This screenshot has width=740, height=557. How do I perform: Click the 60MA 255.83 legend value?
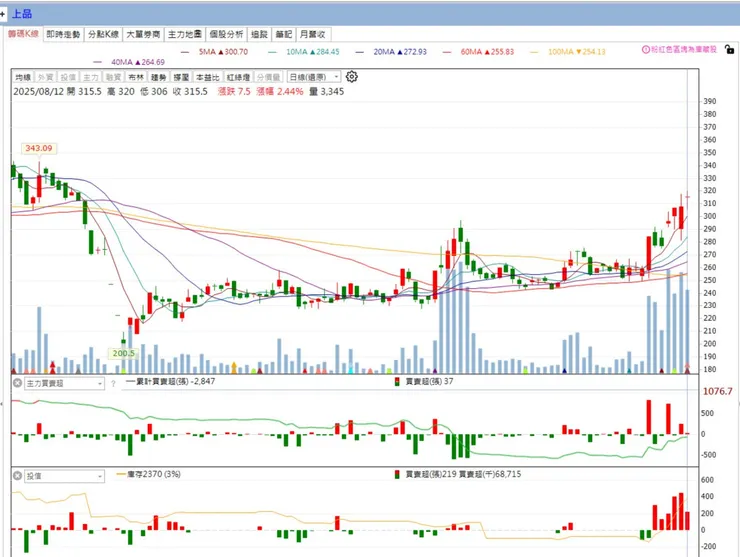487,52
